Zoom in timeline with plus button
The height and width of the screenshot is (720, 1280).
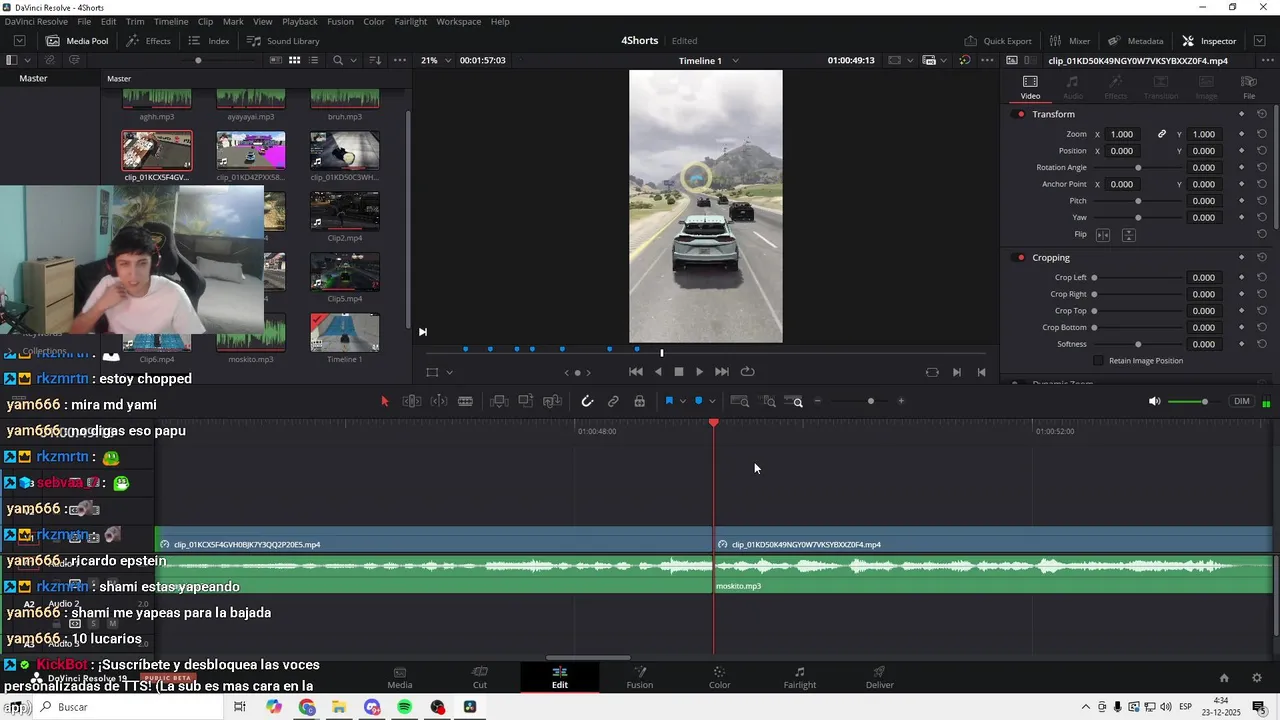(901, 401)
